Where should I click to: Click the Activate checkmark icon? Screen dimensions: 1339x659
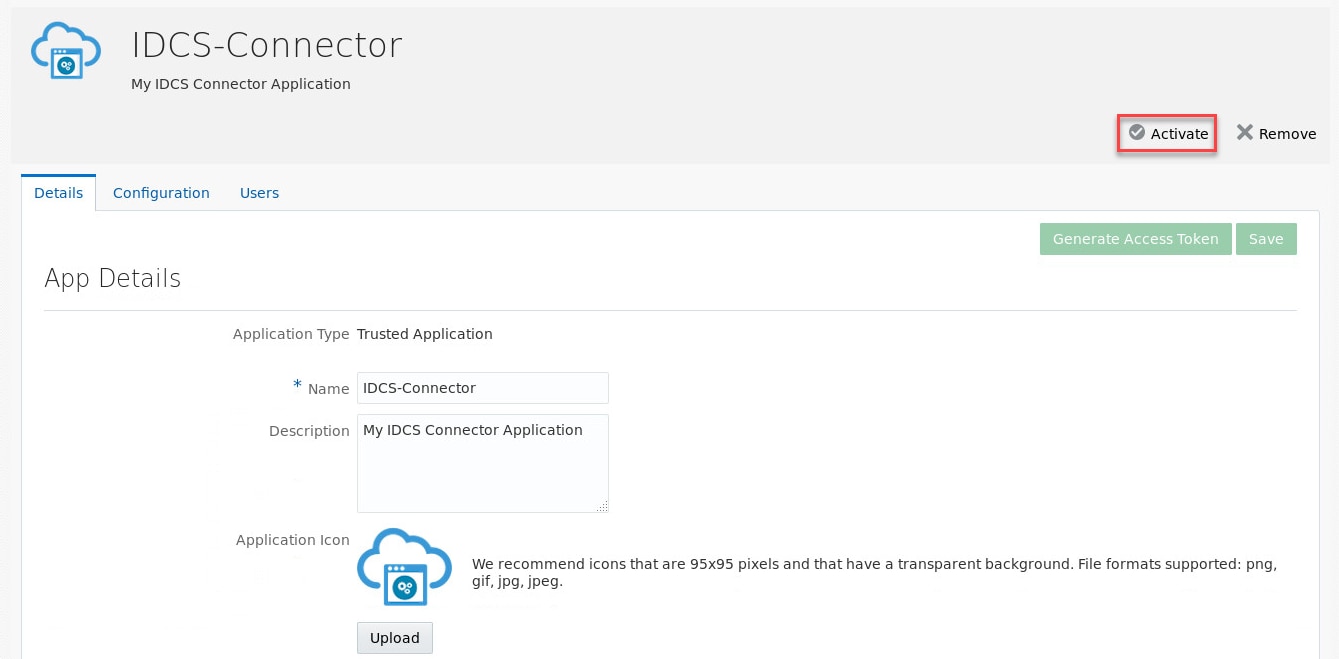pos(1137,133)
